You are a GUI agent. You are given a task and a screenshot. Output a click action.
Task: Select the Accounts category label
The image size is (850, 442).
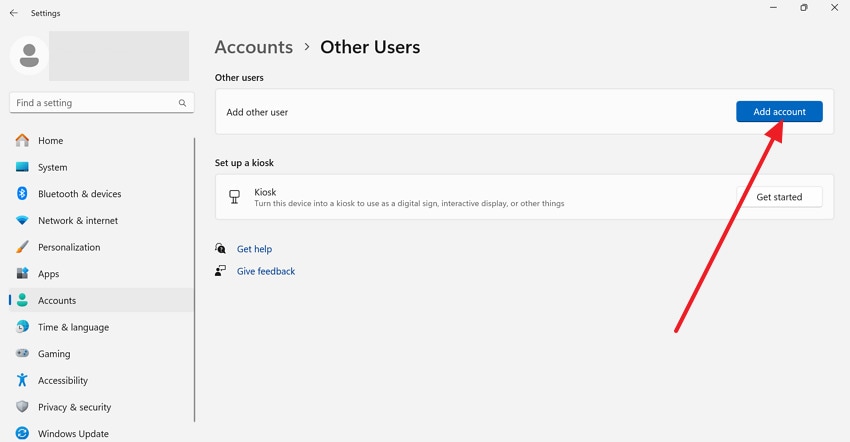(57, 300)
